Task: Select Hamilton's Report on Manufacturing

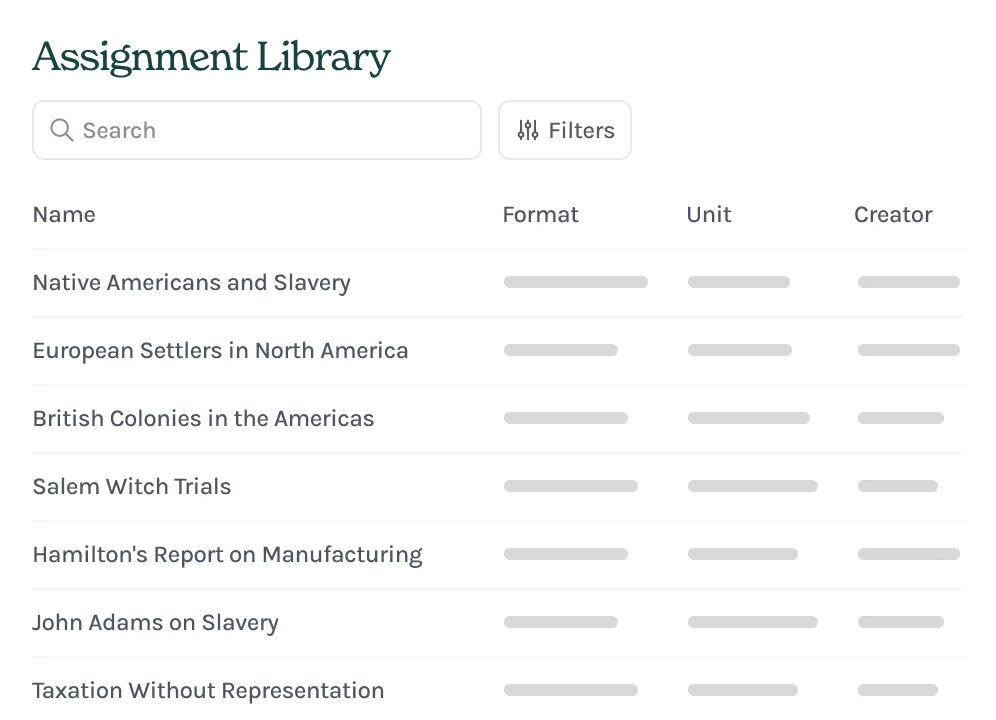Action: click(227, 554)
